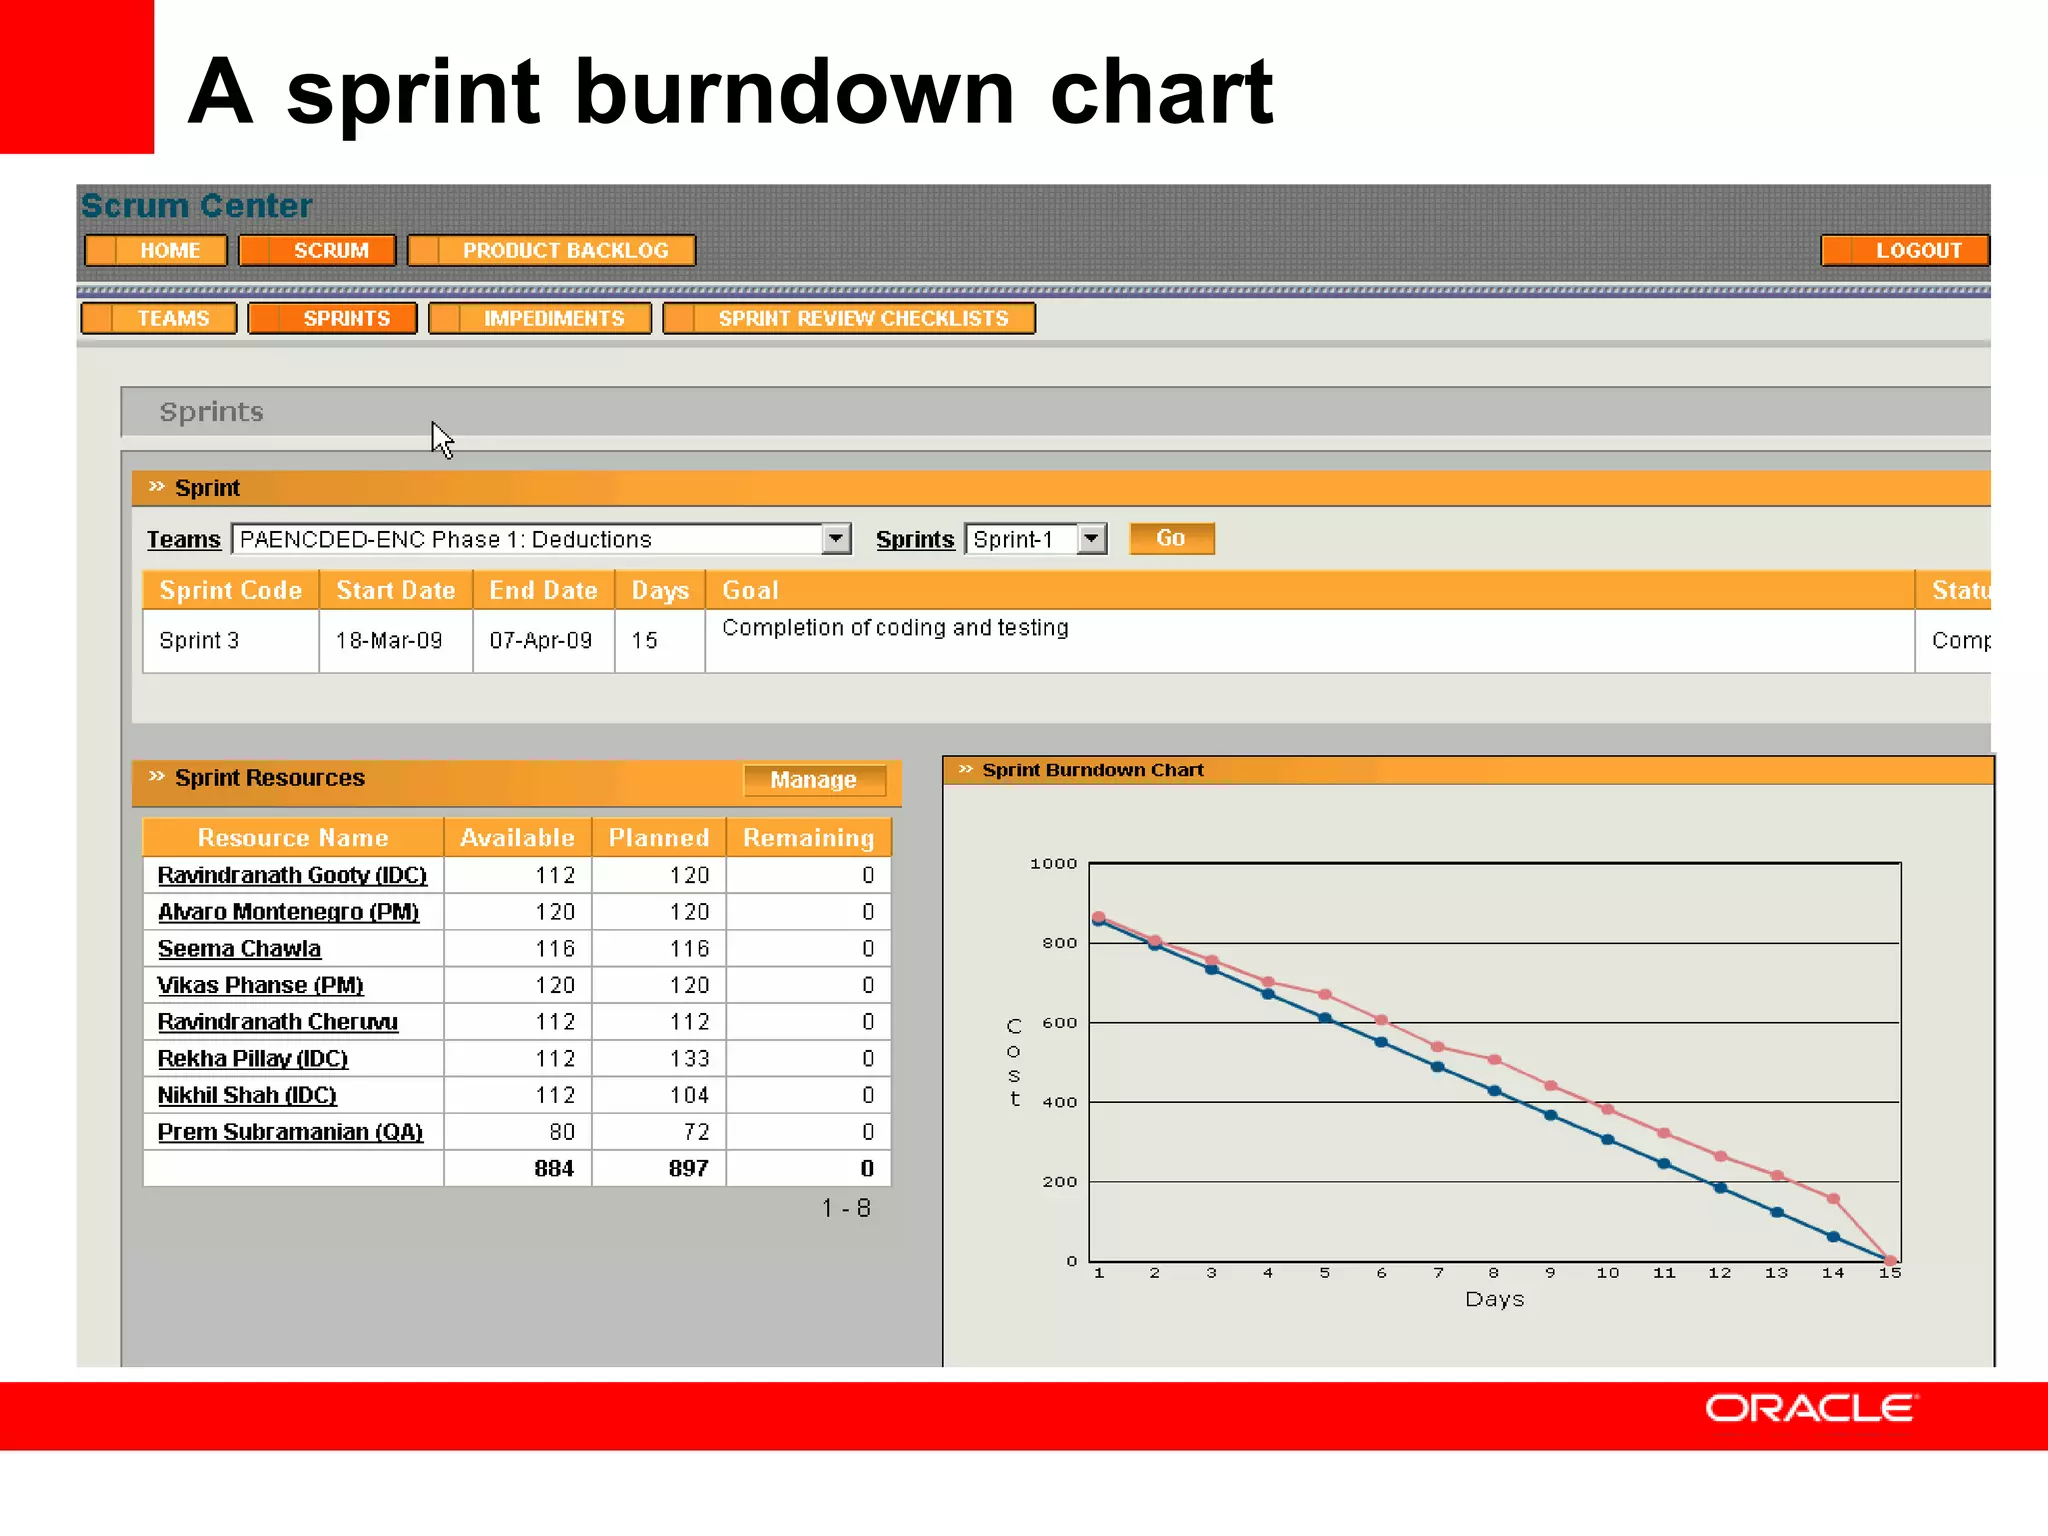Open the SPRINT REVIEW CHECKLISTS subtab

(849, 318)
